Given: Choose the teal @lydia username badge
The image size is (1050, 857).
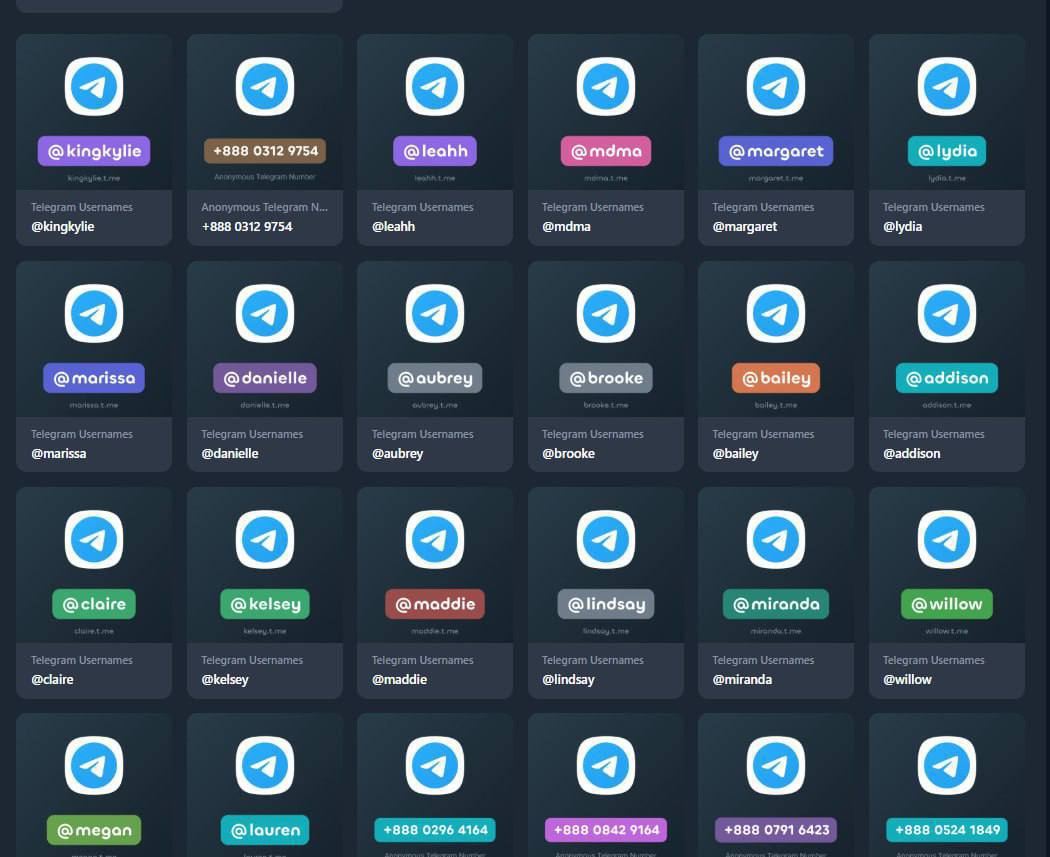Looking at the screenshot, I should coord(946,151).
